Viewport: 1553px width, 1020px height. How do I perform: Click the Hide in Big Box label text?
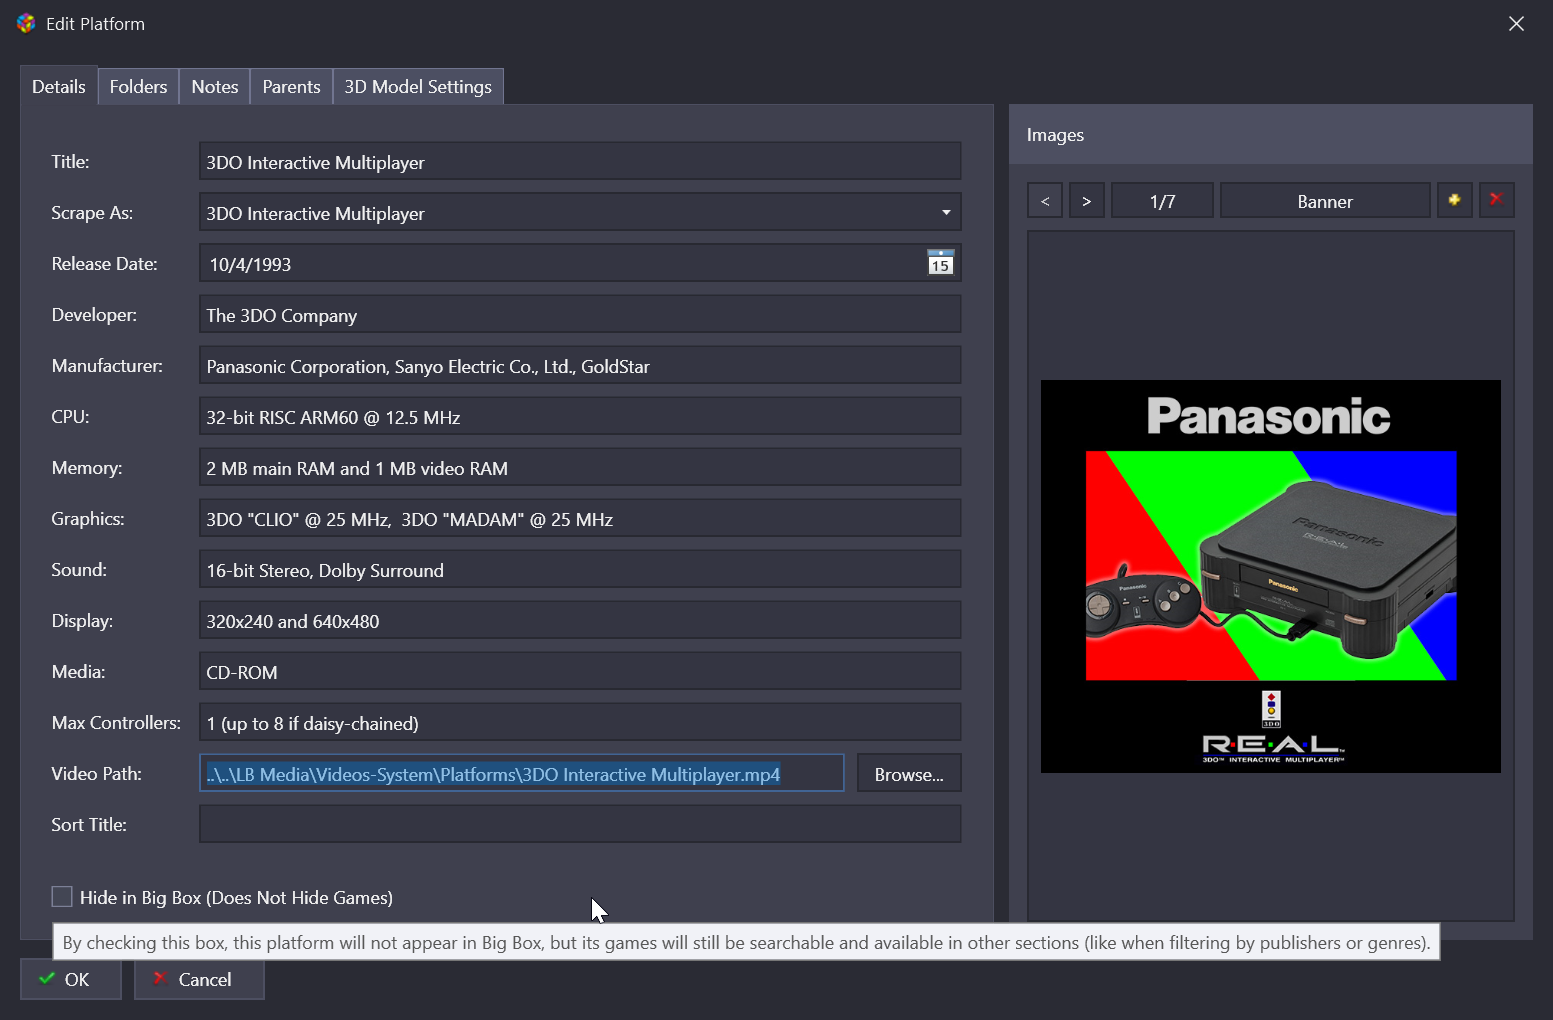tap(236, 898)
